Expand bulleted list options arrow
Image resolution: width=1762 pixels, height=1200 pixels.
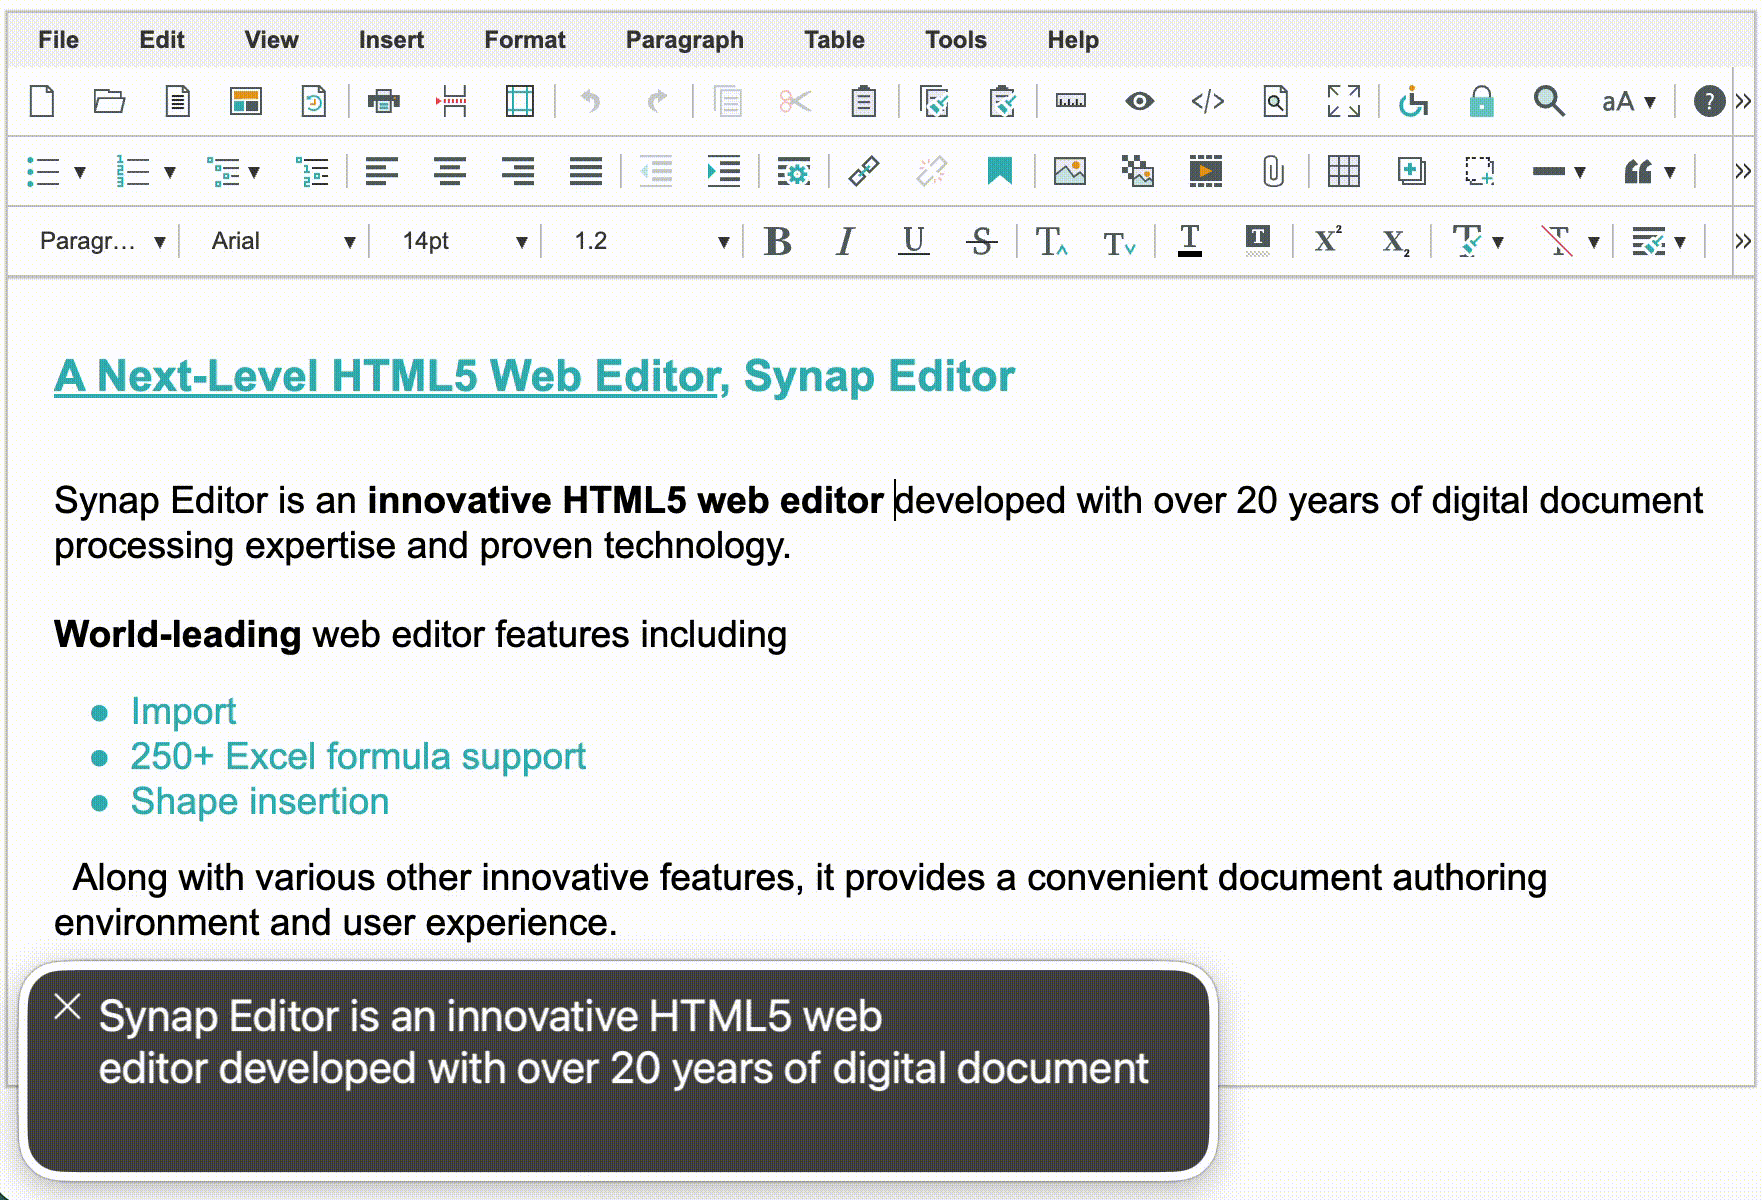pyautogui.click(x=80, y=172)
